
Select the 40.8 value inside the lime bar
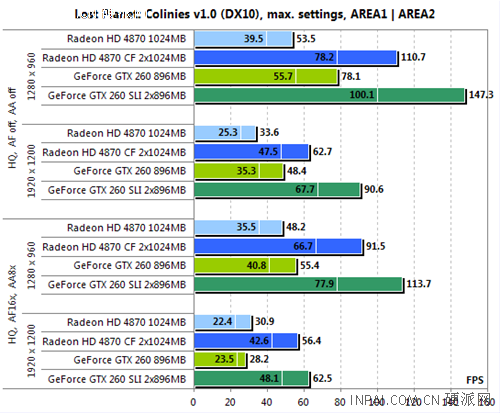256,265
